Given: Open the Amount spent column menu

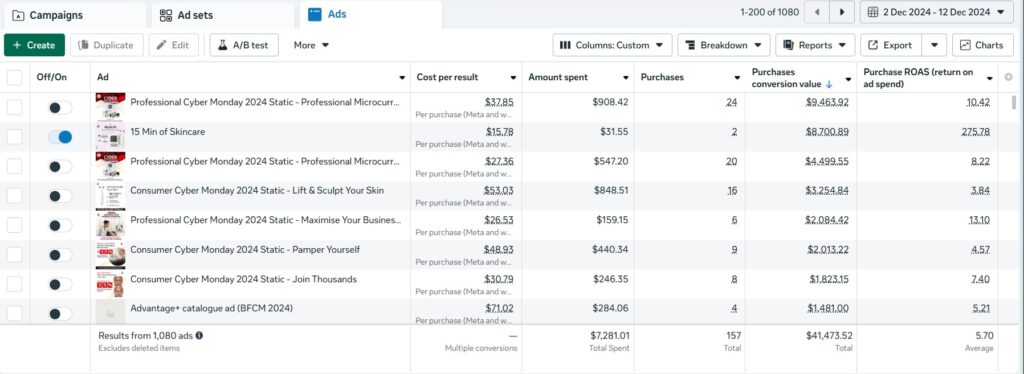Looking at the screenshot, I should pyautogui.click(x=626, y=78).
